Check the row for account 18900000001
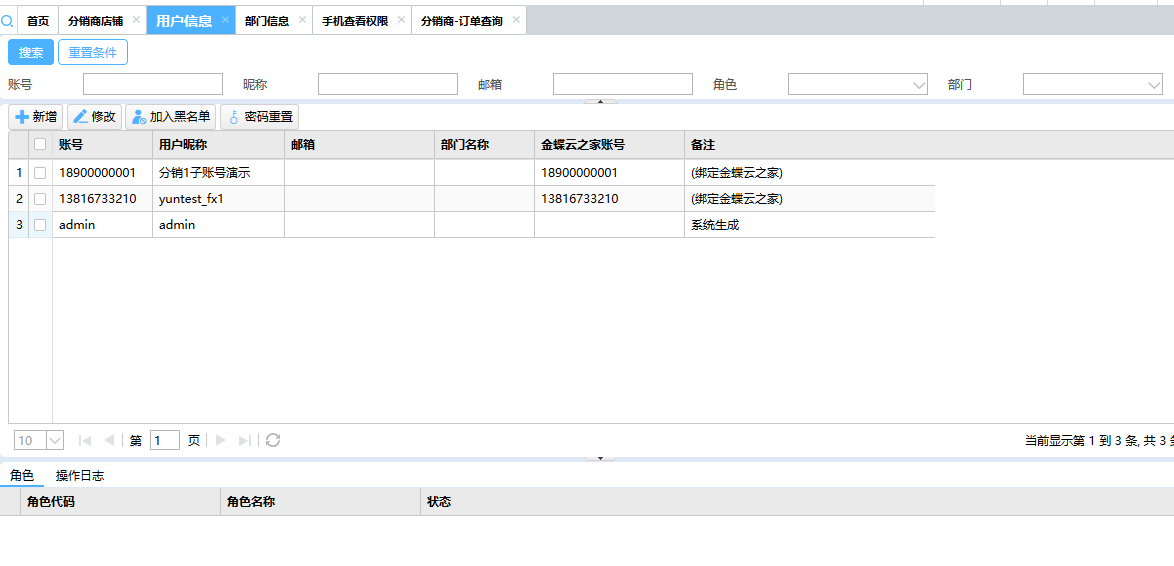The height and width of the screenshot is (566, 1174). pyautogui.click(x=40, y=173)
